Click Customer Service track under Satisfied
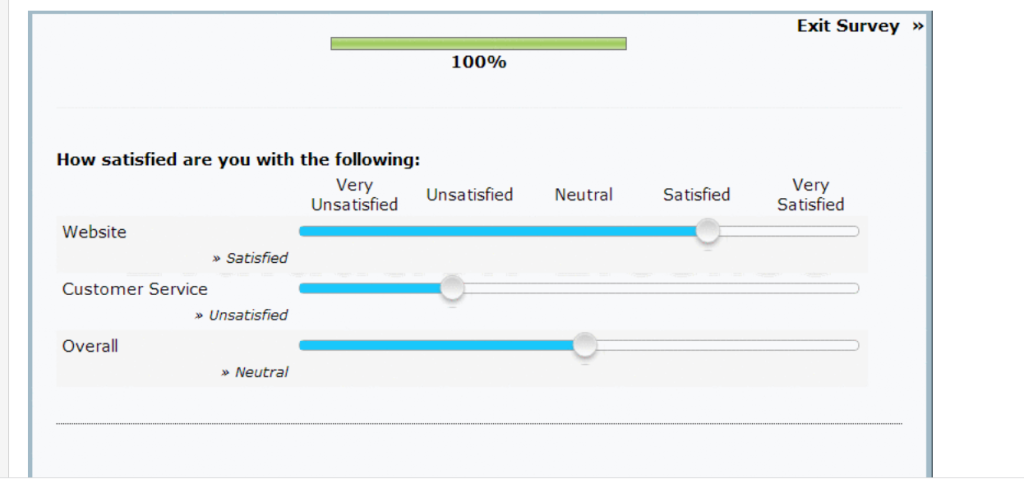The width and height of the screenshot is (1024, 479). click(x=697, y=288)
